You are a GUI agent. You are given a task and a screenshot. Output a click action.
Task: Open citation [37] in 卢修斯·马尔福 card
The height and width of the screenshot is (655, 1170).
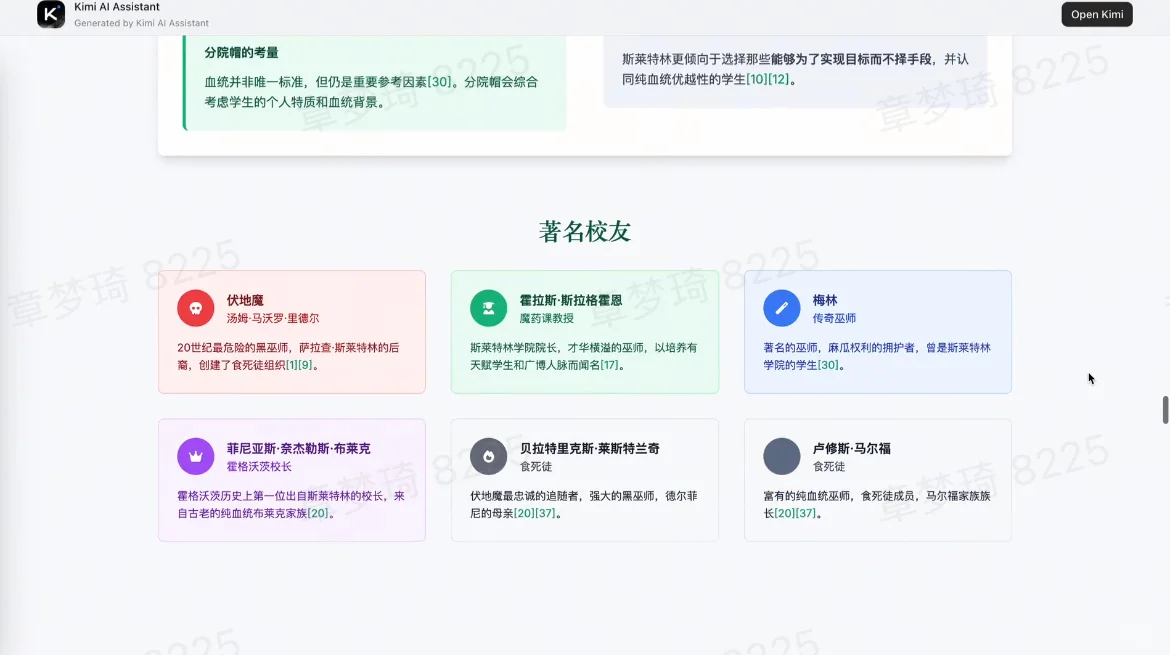pyautogui.click(x=805, y=513)
